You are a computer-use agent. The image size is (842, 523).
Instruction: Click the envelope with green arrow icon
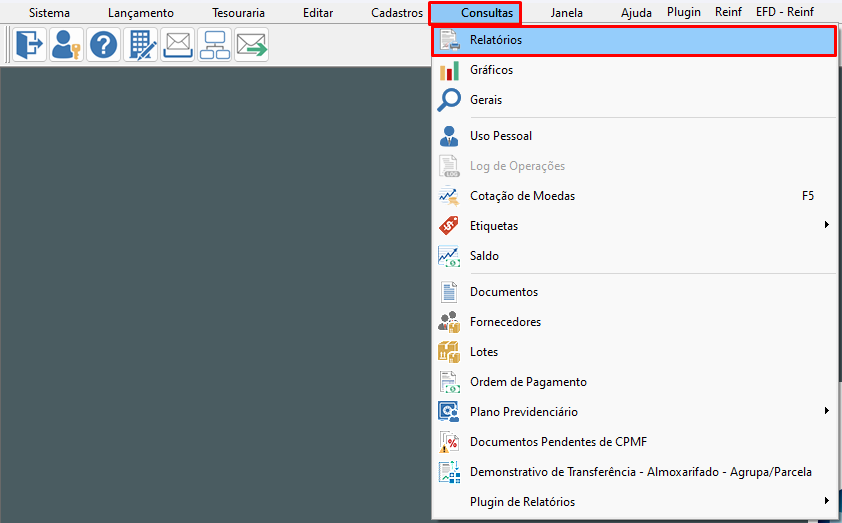coord(251,45)
